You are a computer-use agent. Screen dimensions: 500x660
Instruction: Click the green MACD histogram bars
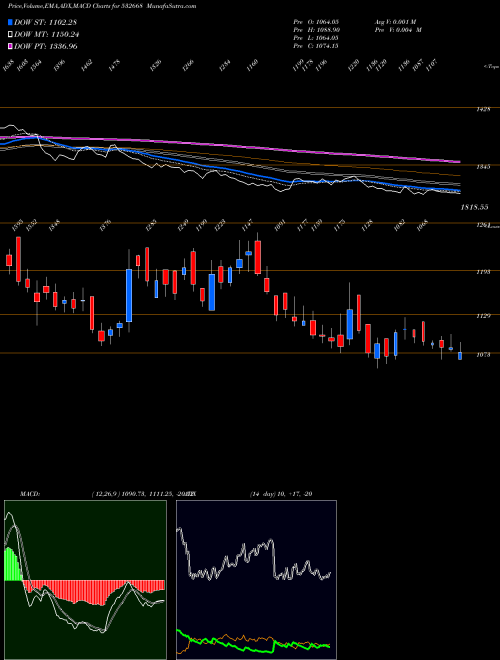coord(13,565)
